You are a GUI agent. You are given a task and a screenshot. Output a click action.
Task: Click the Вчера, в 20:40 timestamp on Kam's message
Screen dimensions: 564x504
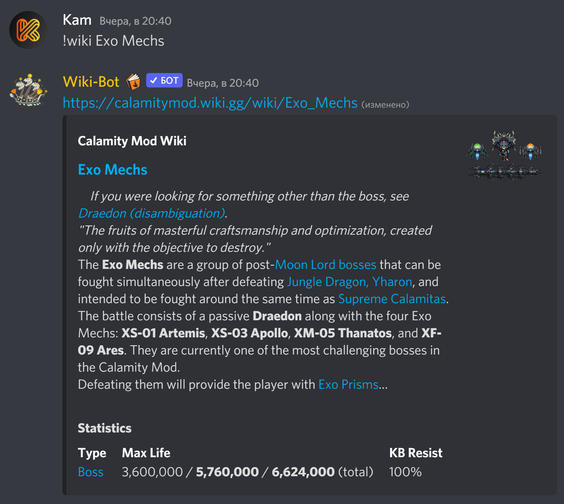pos(135,21)
